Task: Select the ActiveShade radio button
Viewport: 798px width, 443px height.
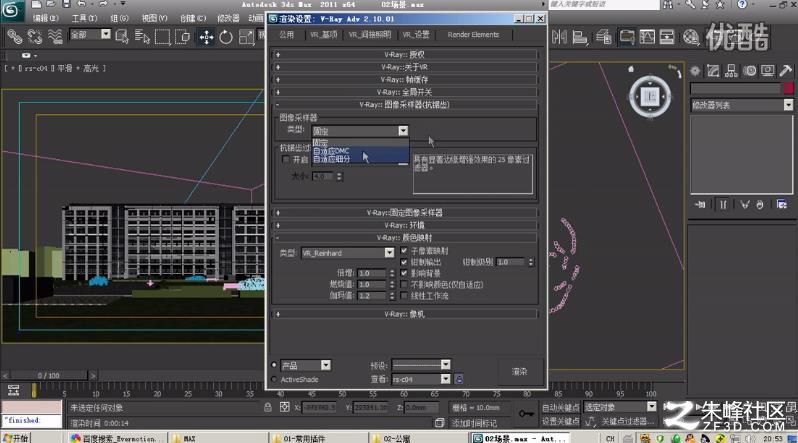Action: point(274,379)
